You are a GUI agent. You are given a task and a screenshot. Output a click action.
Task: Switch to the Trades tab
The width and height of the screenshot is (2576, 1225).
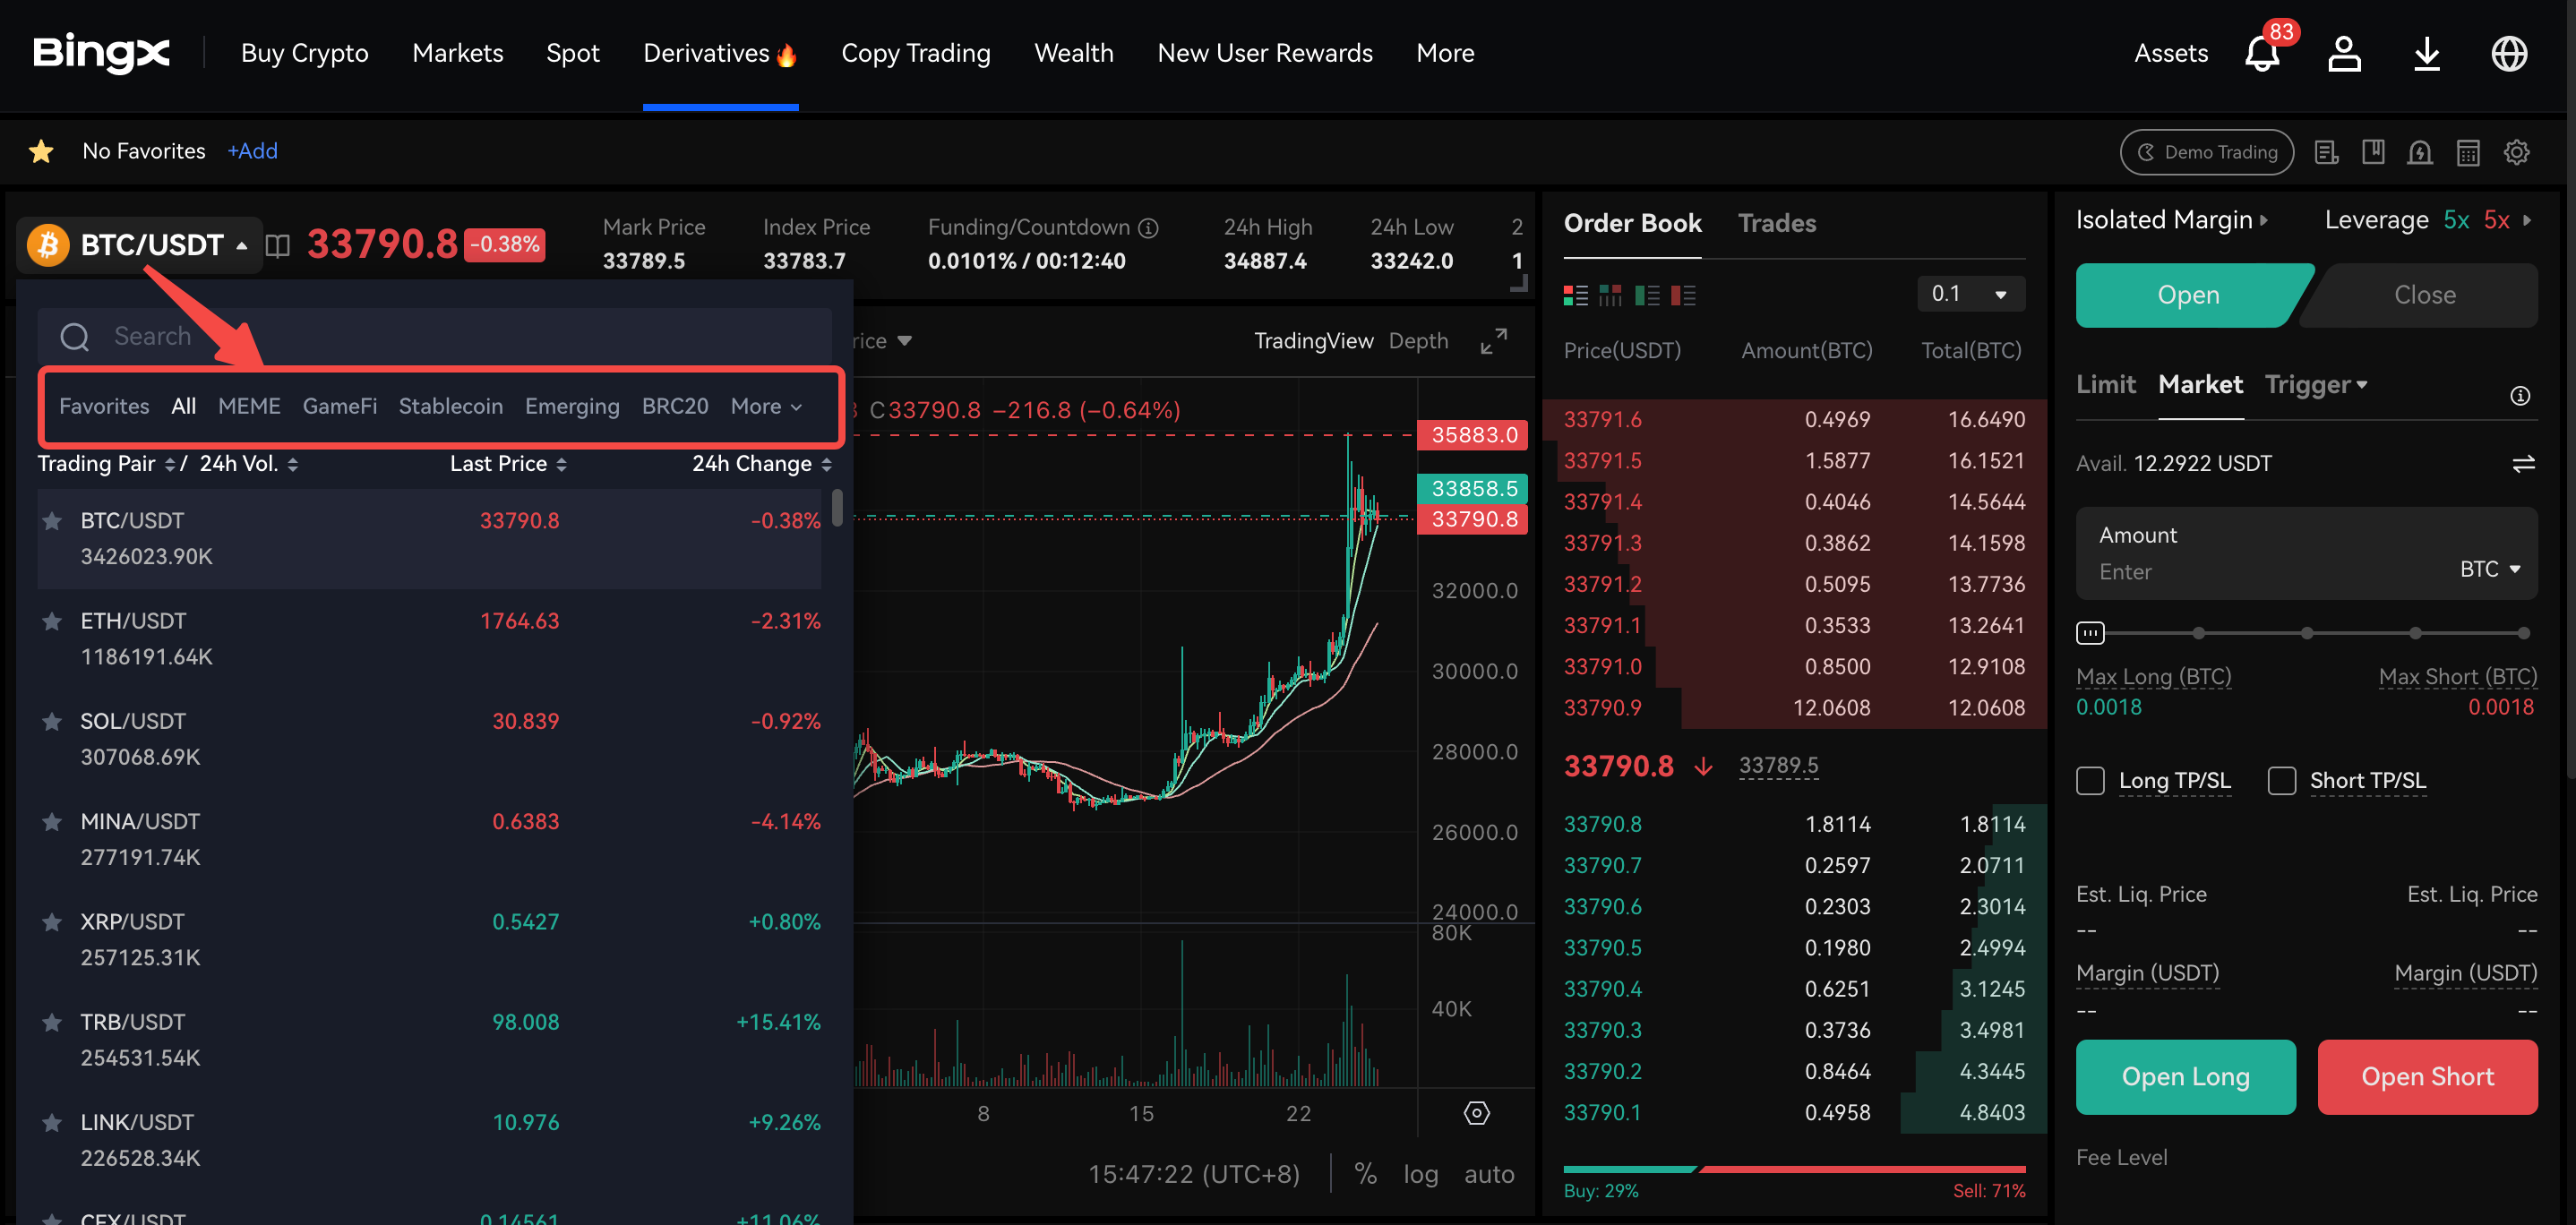point(1776,223)
